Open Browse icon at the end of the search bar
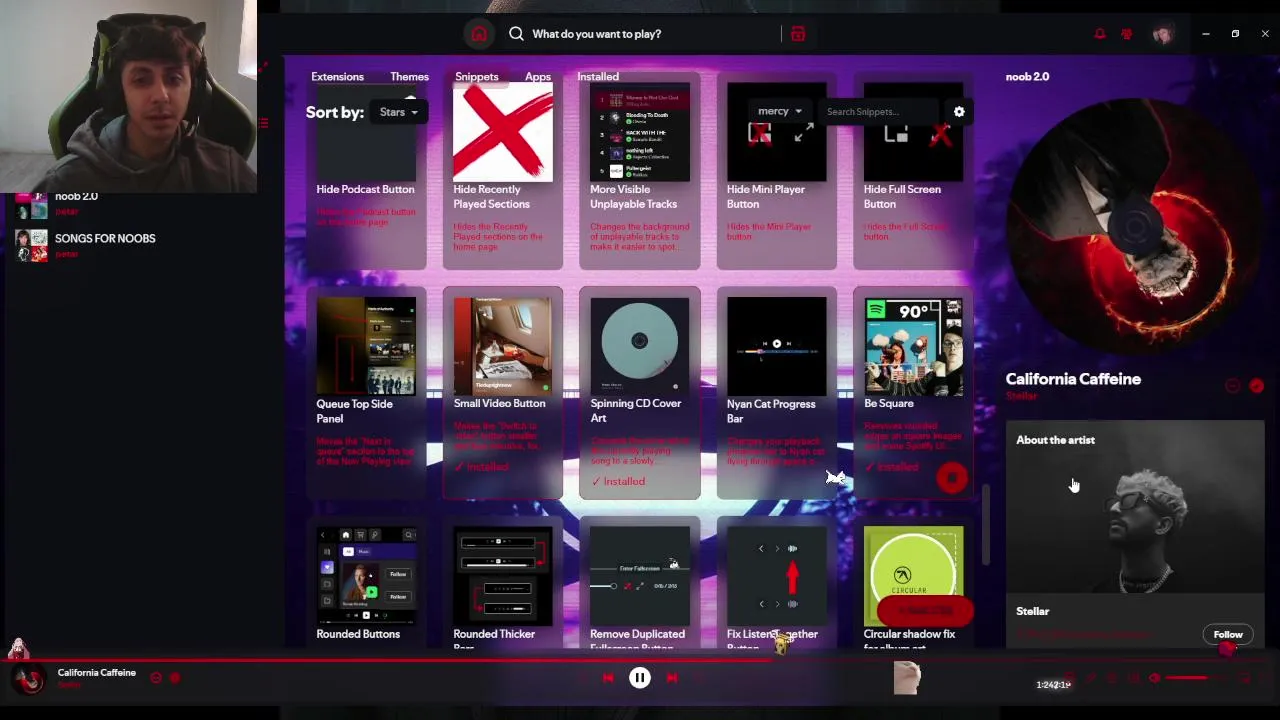 797,34
